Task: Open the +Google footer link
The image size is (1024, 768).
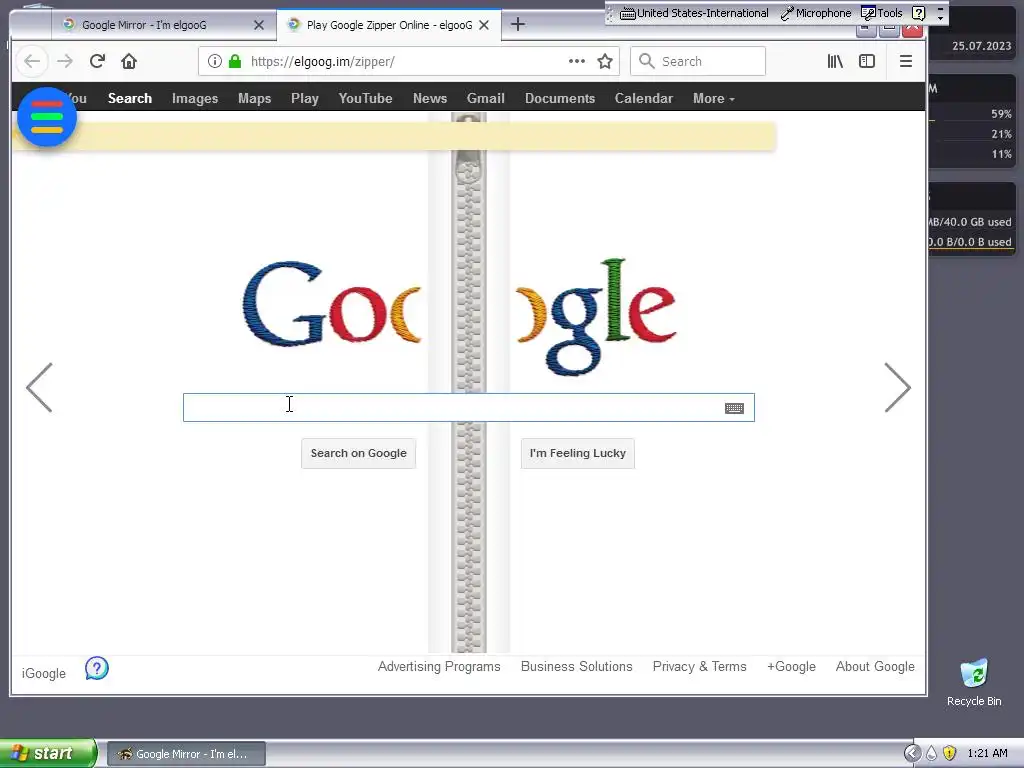Action: click(x=792, y=667)
